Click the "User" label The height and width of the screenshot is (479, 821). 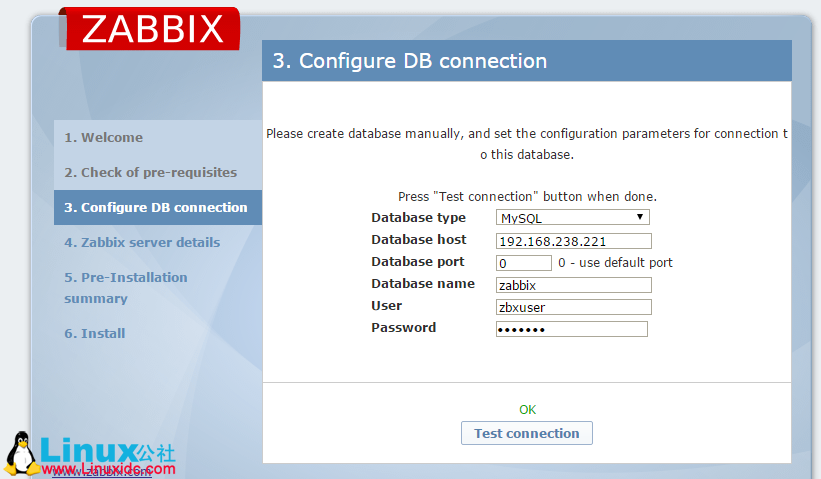click(386, 305)
